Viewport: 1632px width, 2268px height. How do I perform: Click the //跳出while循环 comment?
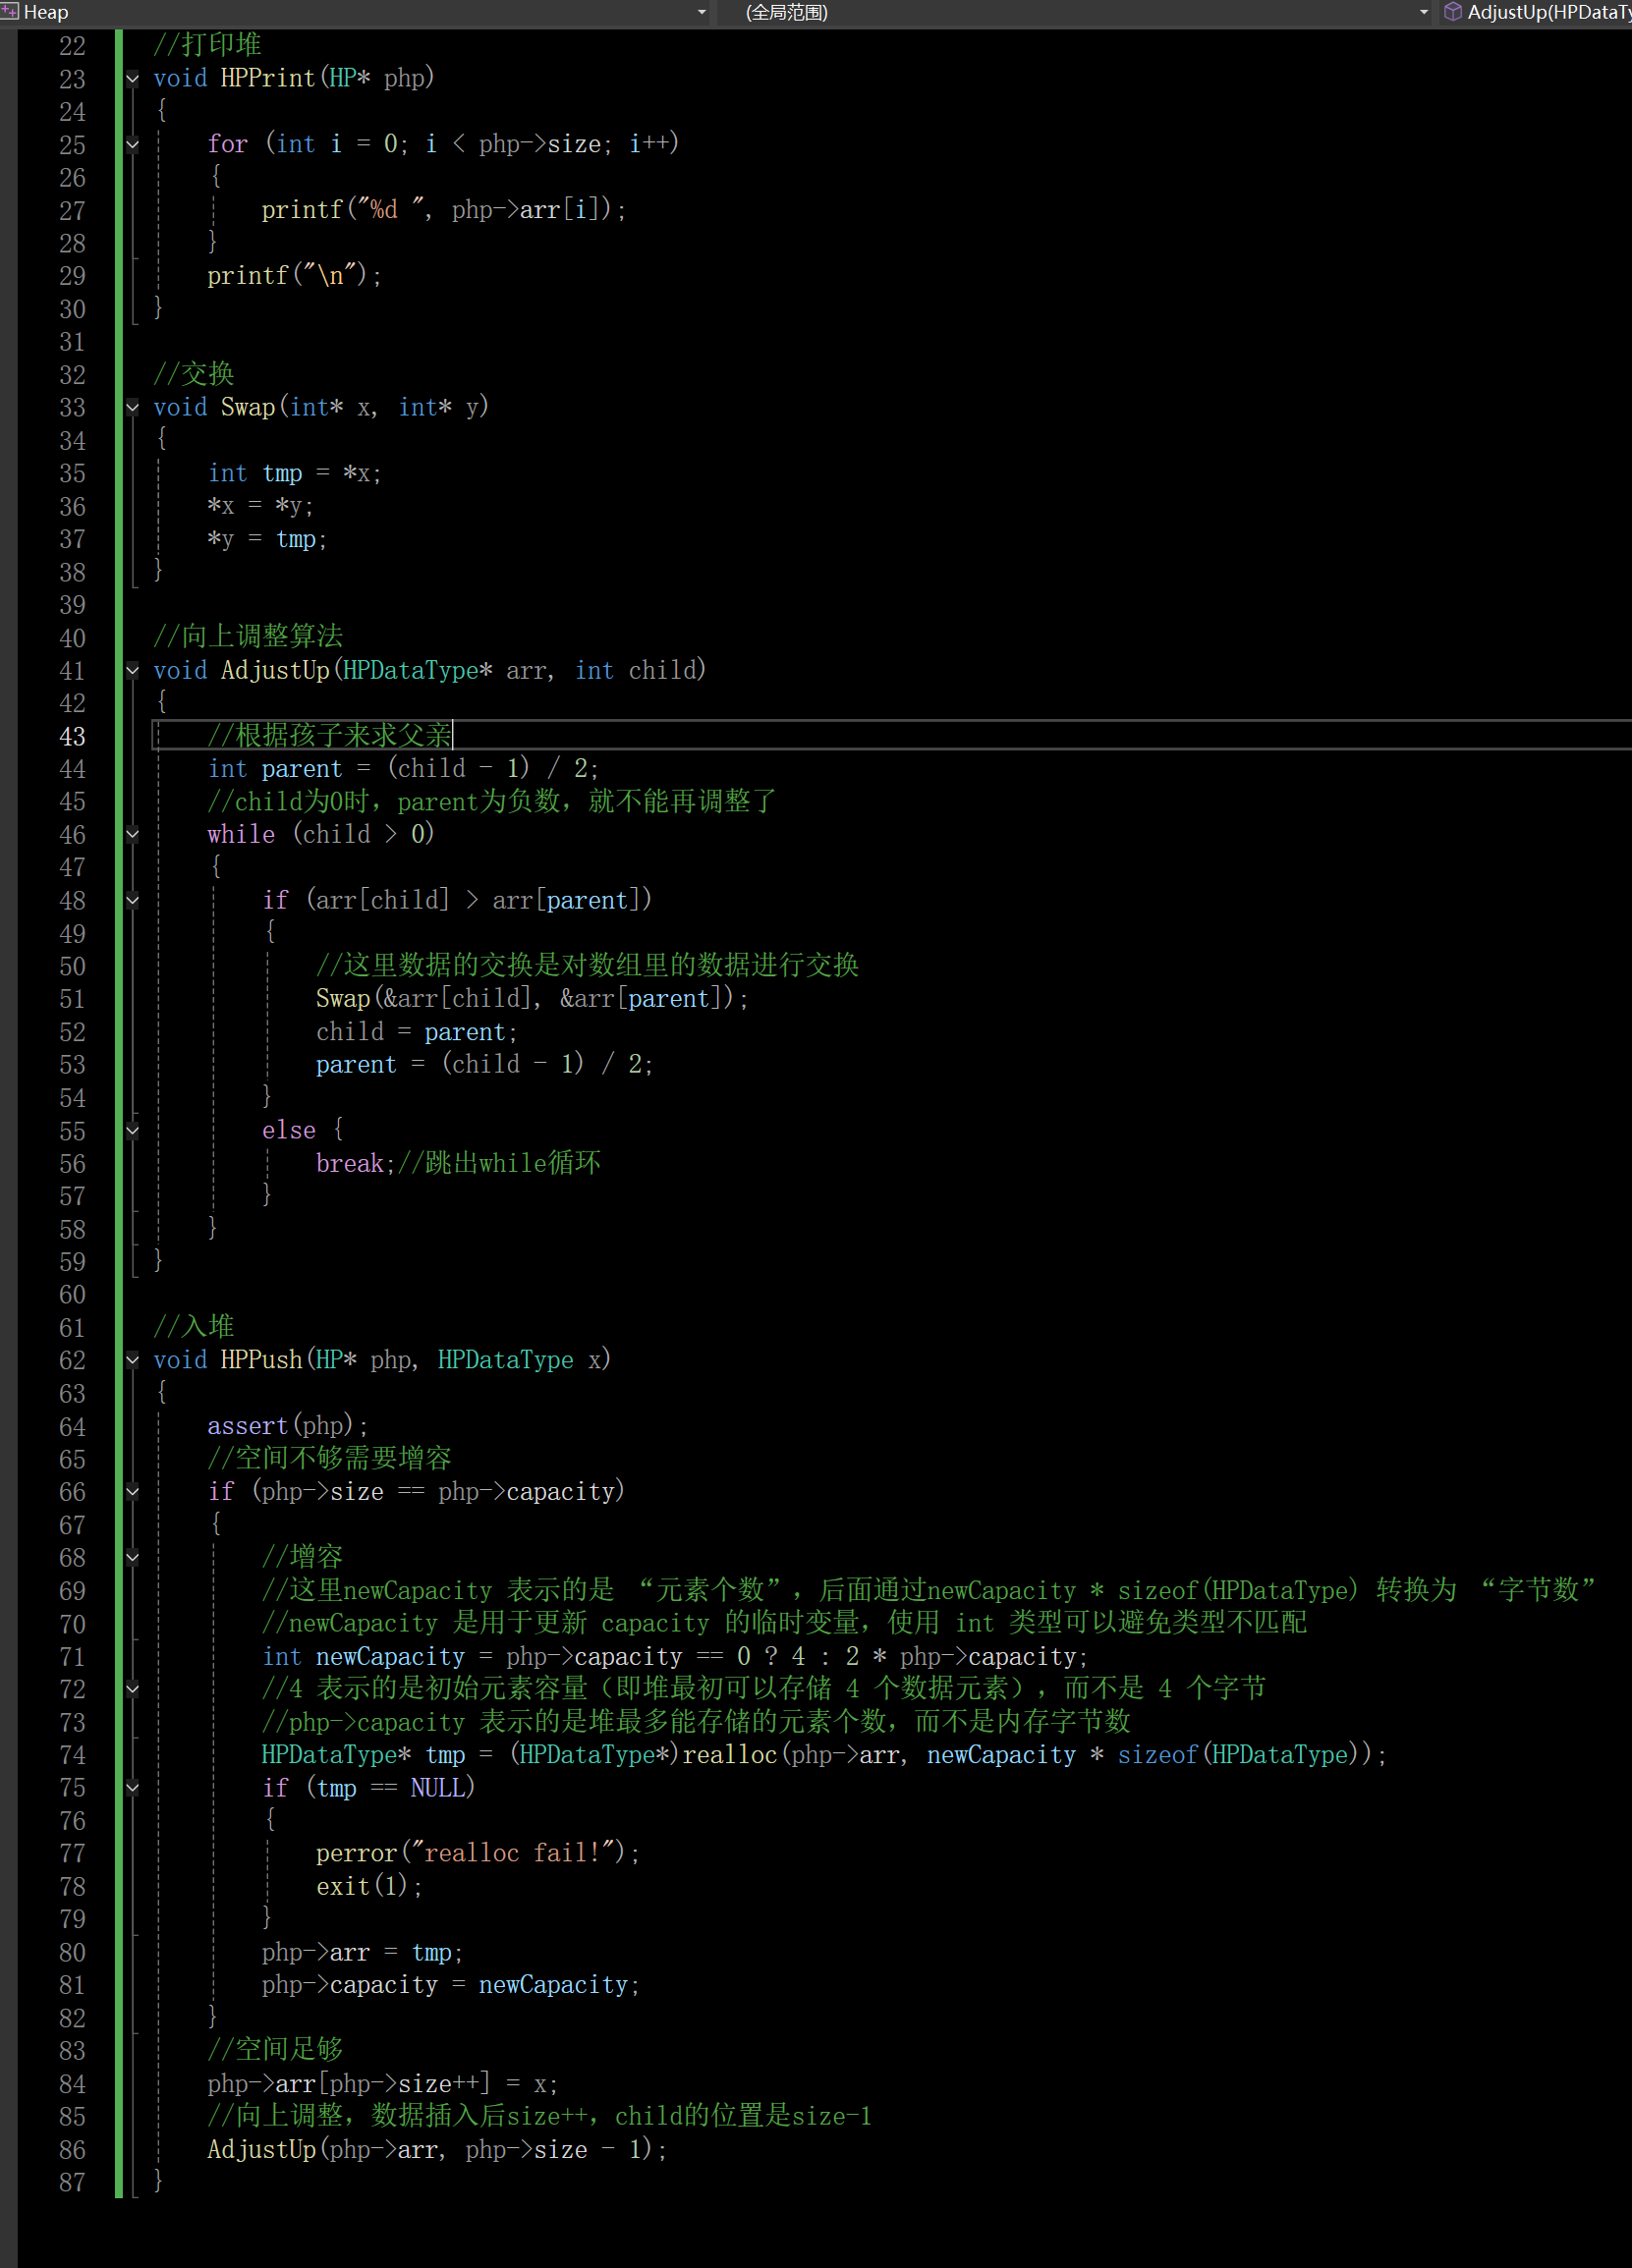[499, 1163]
